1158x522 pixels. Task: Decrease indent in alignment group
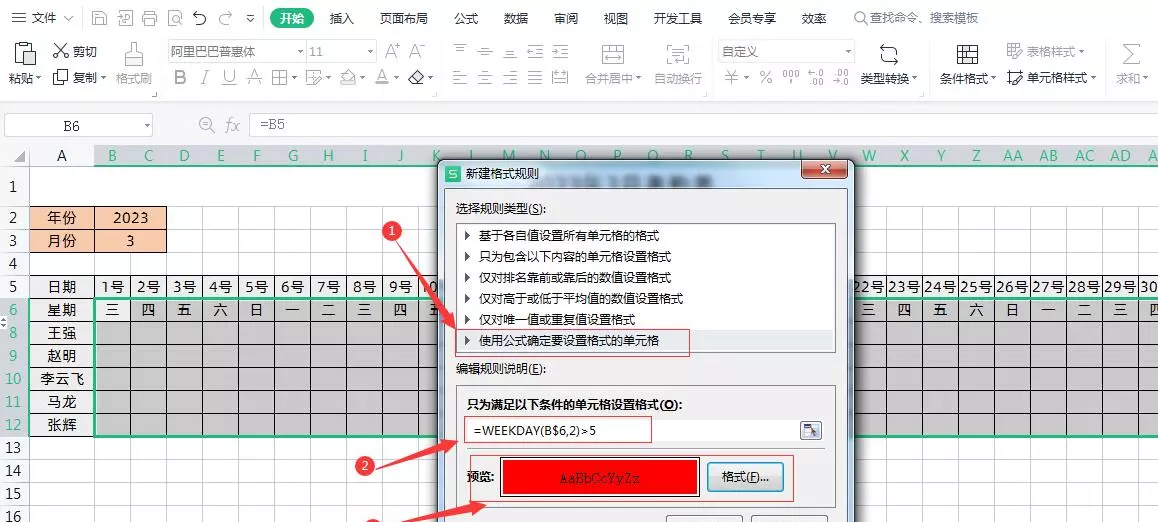coord(535,51)
